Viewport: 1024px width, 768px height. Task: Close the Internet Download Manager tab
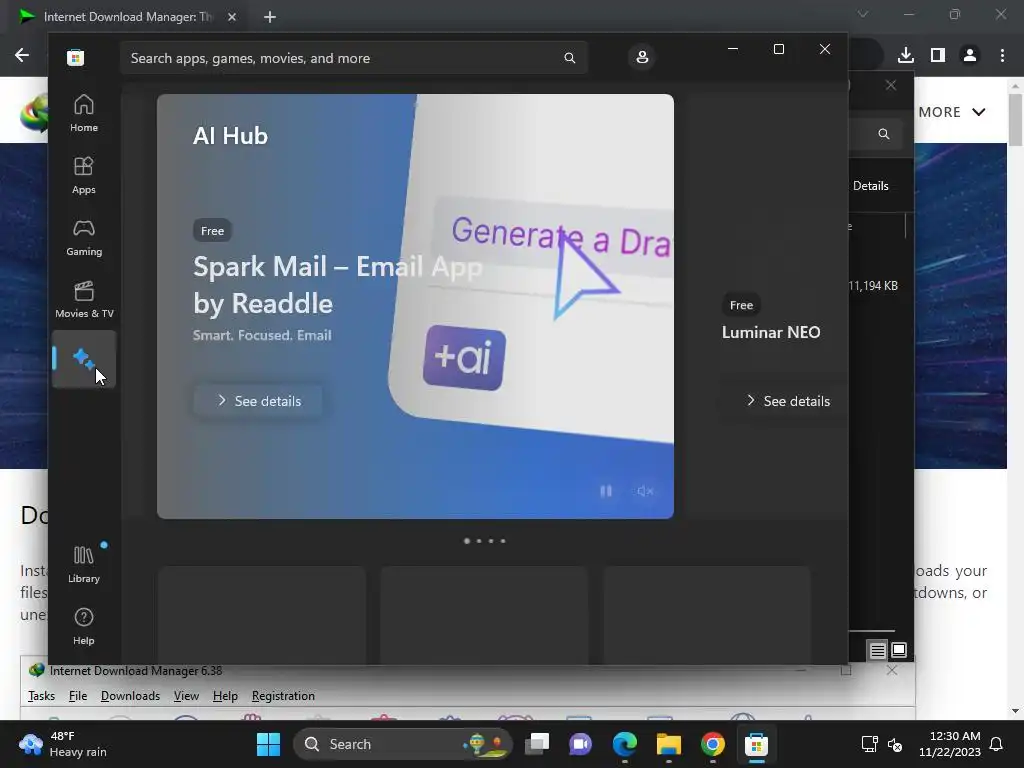[x=232, y=17]
